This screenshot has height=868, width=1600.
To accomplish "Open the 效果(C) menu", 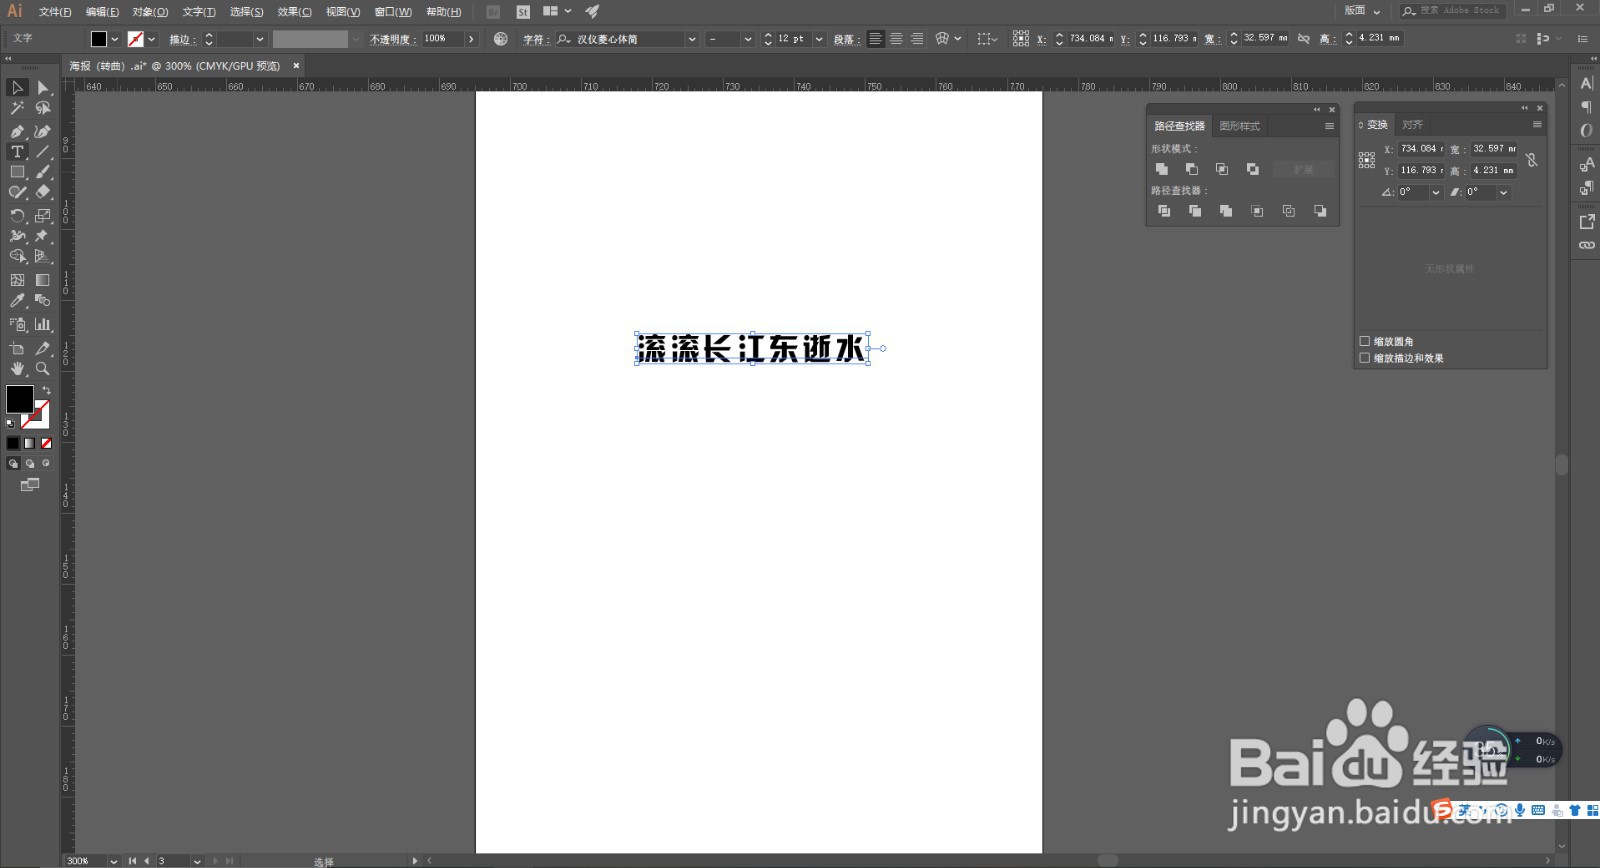I will 294,12.
